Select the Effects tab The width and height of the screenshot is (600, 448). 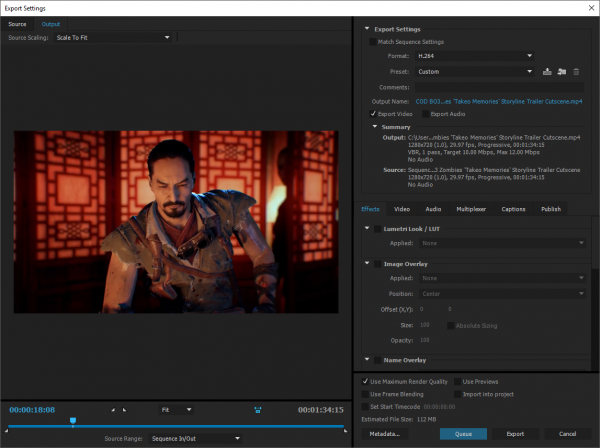[370, 209]
